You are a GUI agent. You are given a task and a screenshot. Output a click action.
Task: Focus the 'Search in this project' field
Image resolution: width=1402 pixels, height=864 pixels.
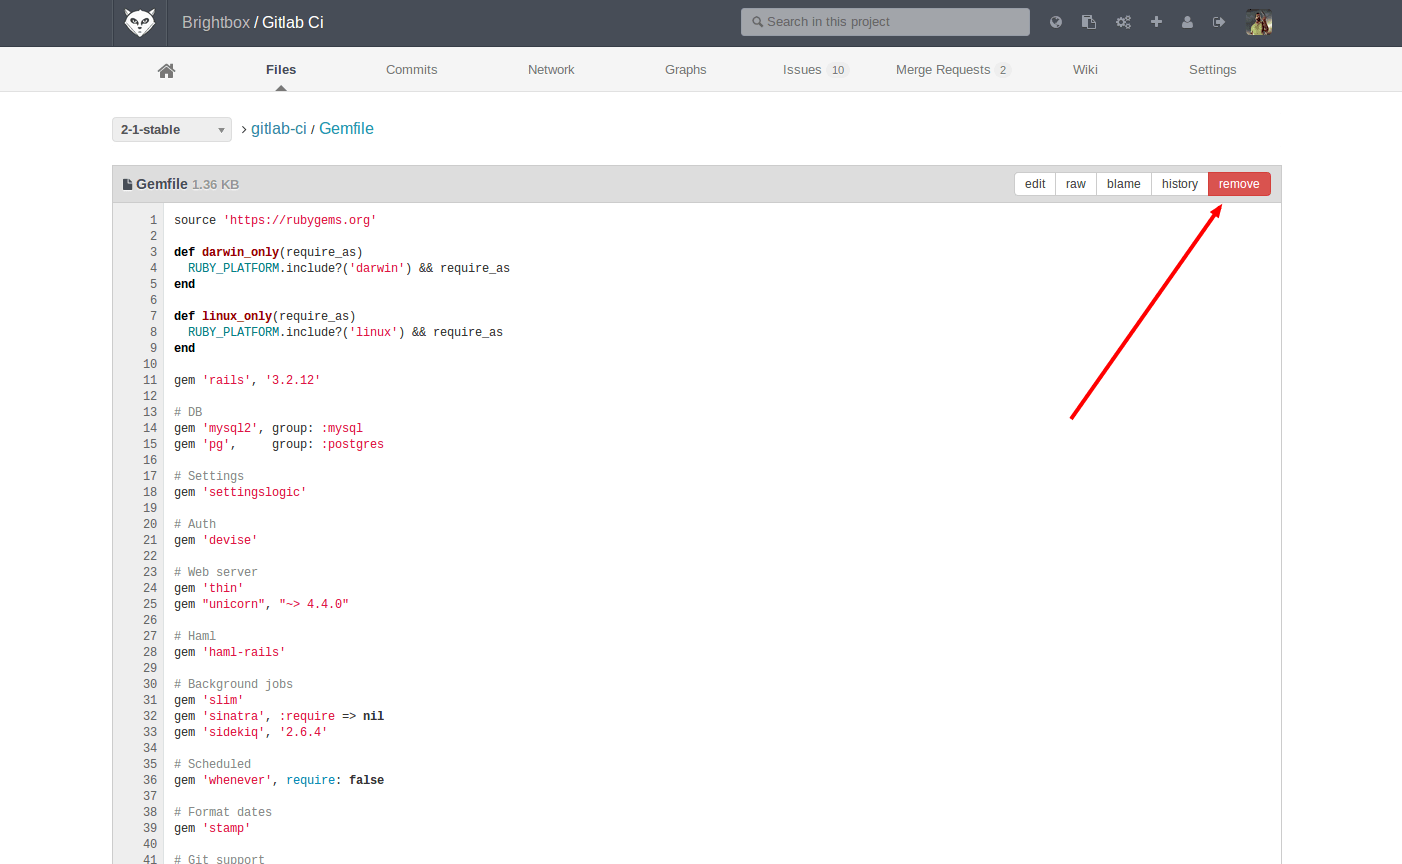click(x=885, y=22)
